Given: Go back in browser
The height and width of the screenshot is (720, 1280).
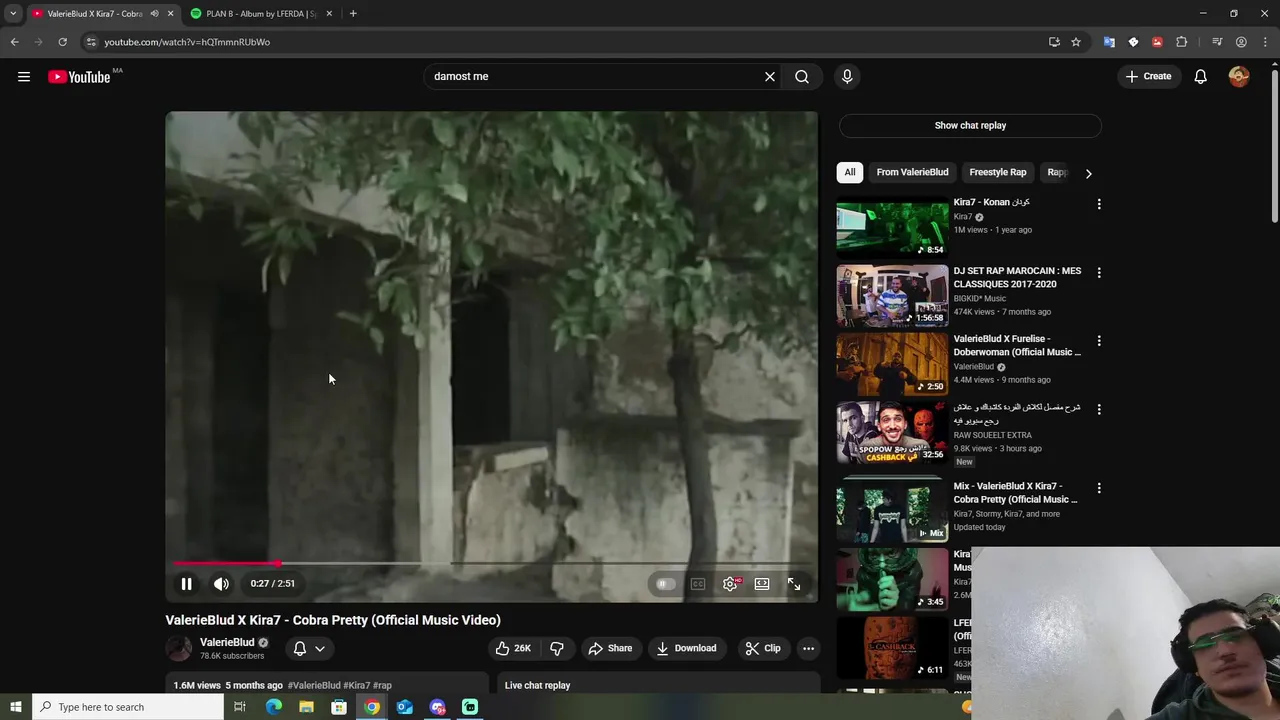Looking at the screenshot, I should [14, 42].
